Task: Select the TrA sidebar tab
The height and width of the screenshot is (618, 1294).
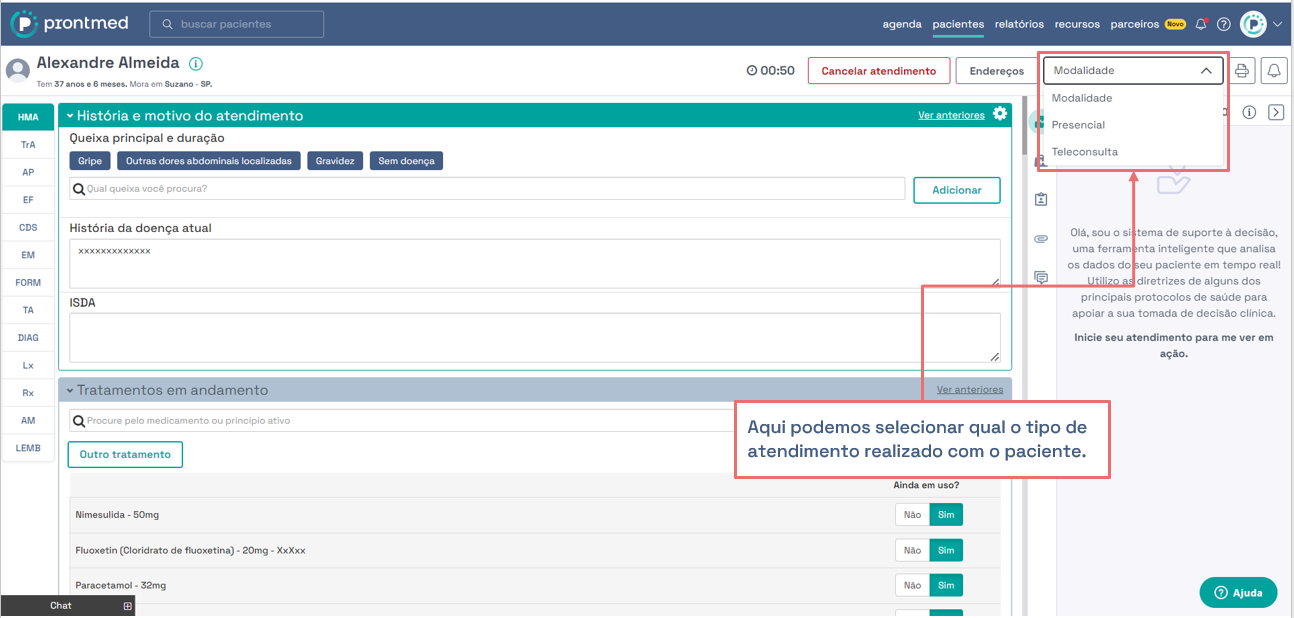Action: pyautogui.click(x=28, y=145)
